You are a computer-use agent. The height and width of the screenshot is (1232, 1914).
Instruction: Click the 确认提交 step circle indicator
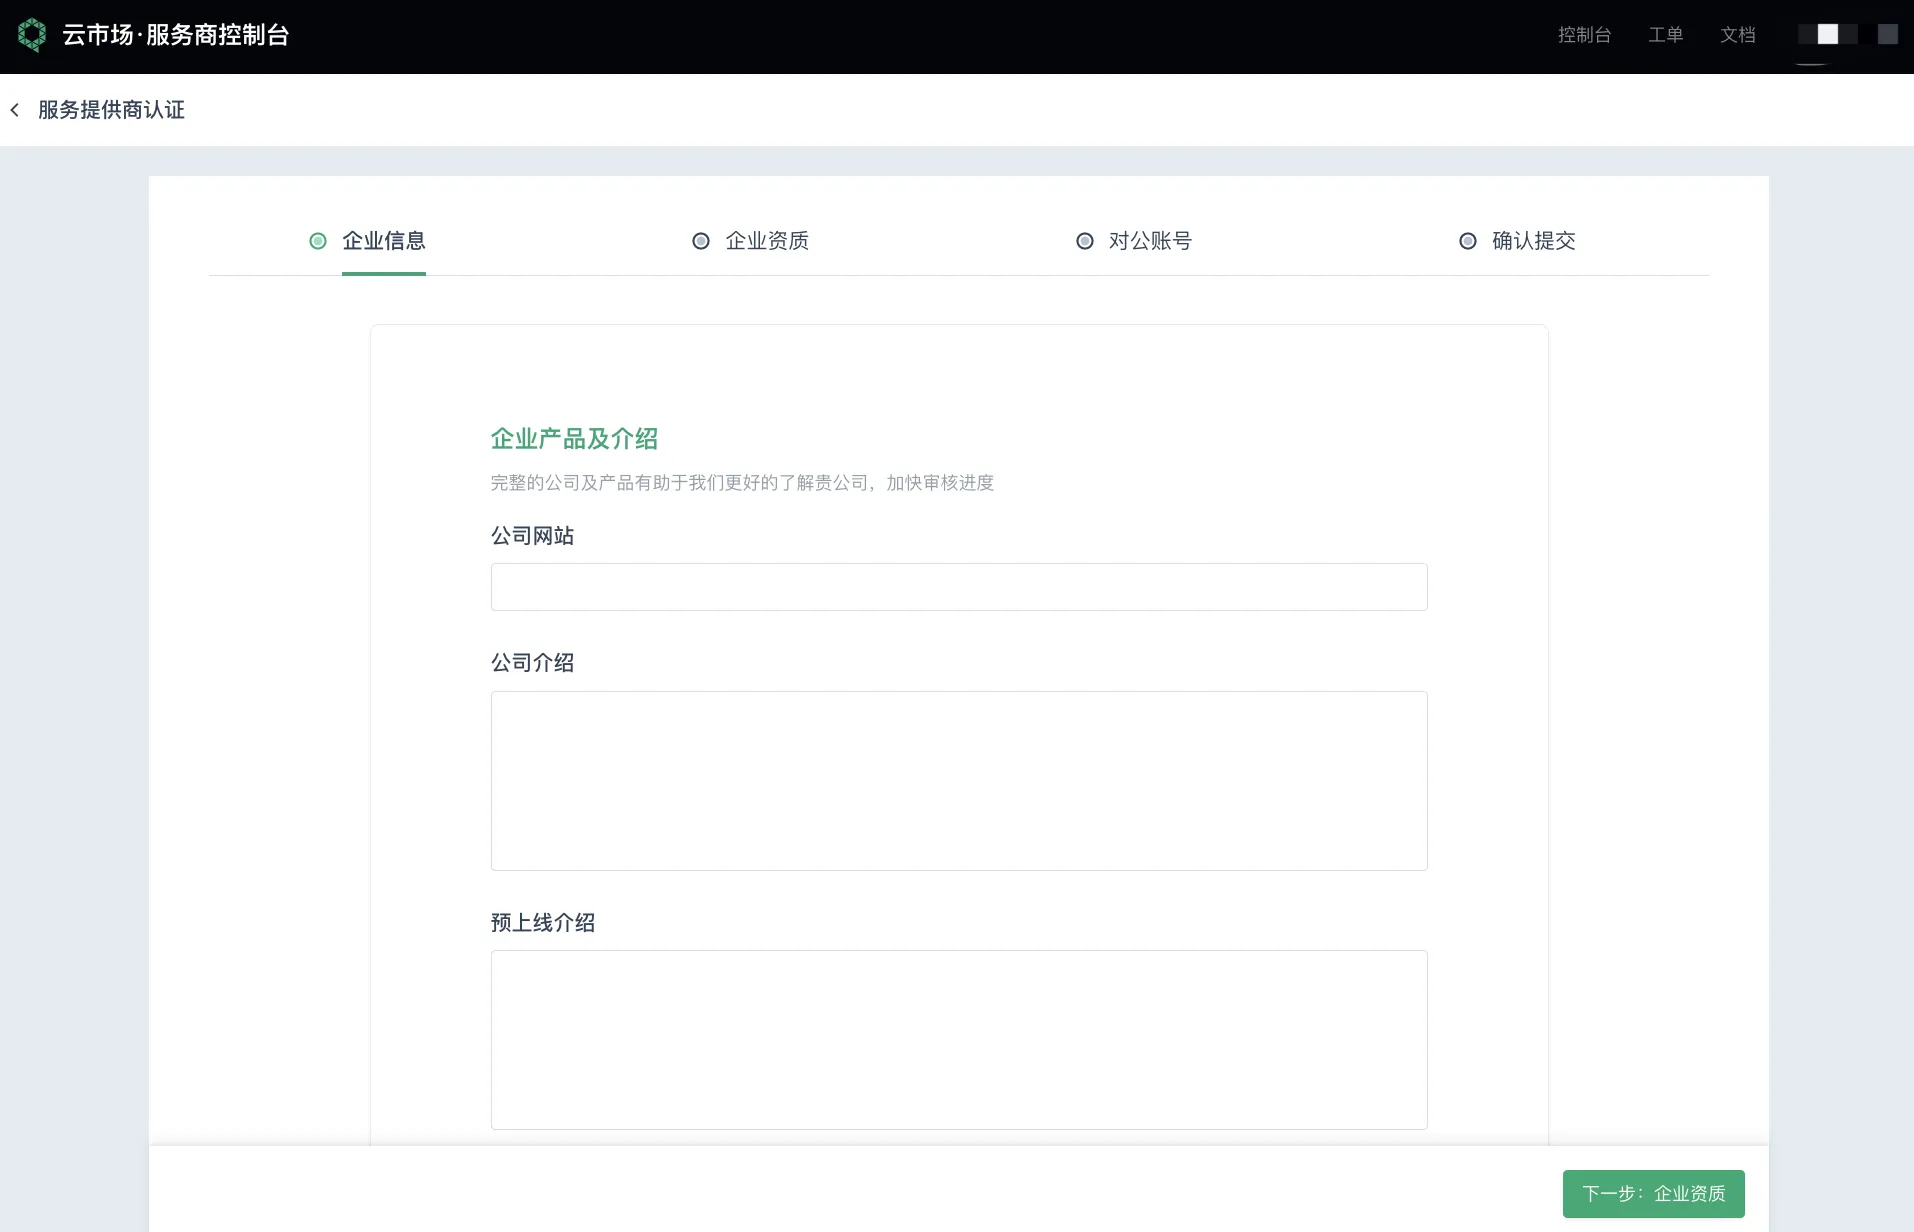click(x=1468, y=241)
